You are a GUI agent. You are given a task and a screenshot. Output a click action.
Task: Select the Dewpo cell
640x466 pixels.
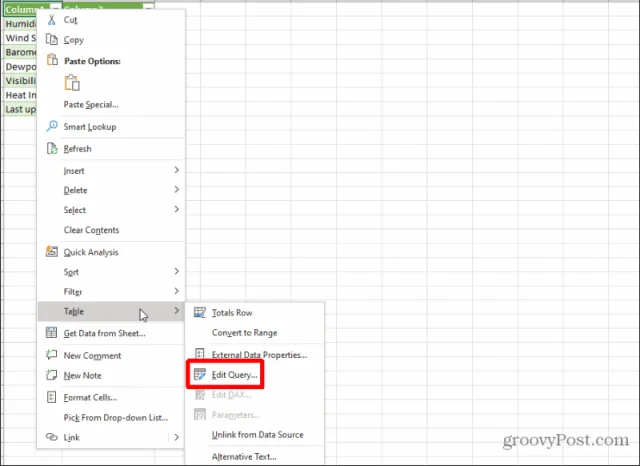click(x=20, y=67)
